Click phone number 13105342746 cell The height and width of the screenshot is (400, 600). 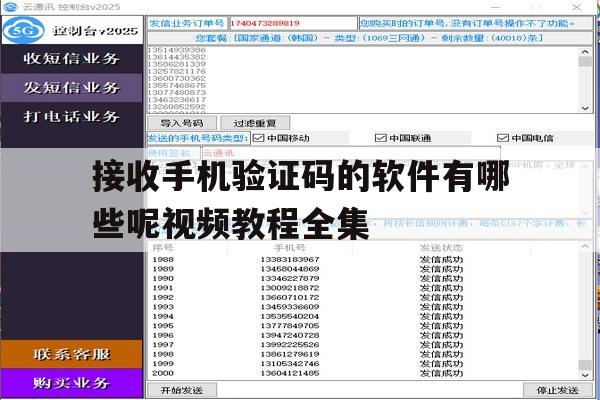[290, 364]
